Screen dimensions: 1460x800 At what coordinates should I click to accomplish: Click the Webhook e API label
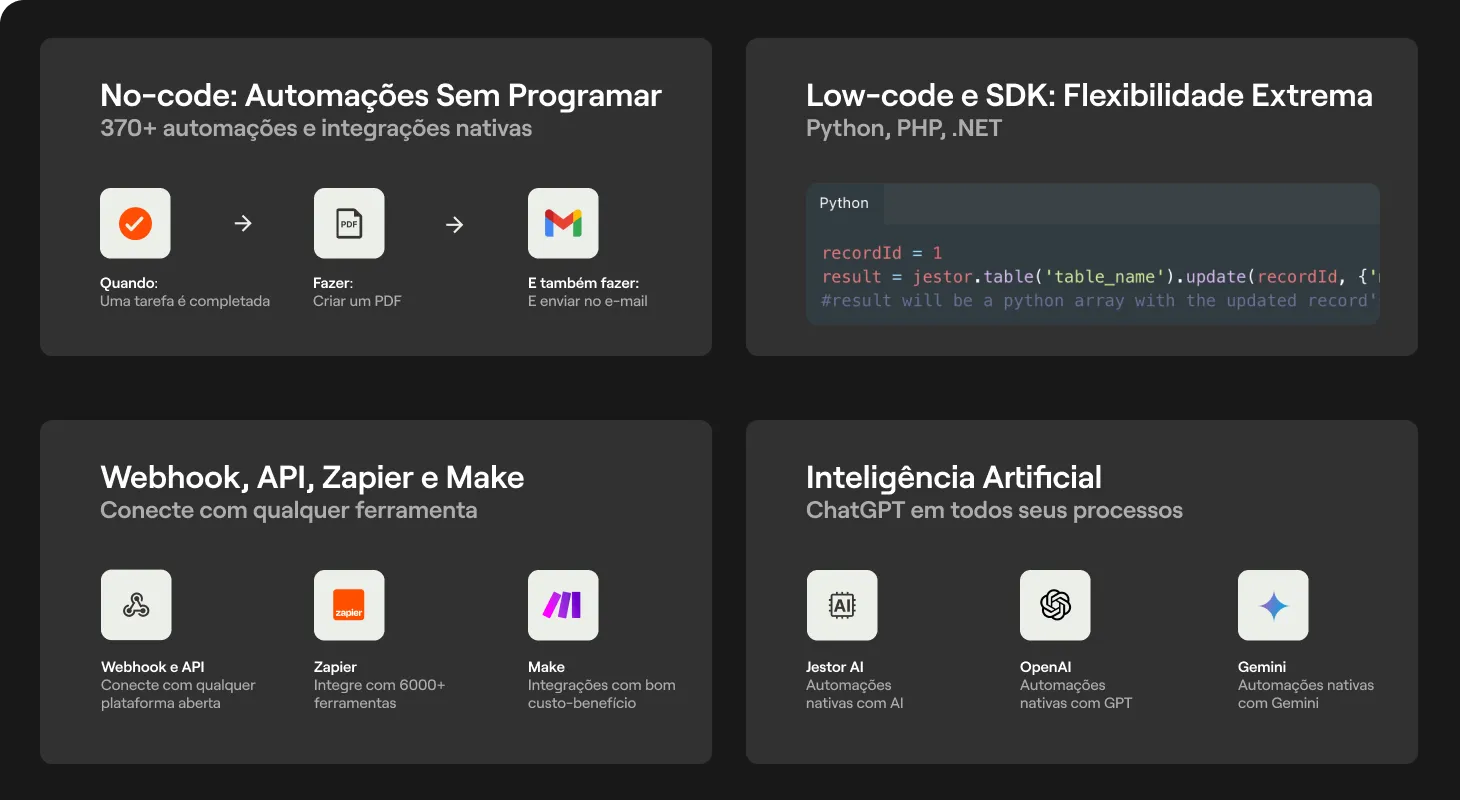coord(153,667)
